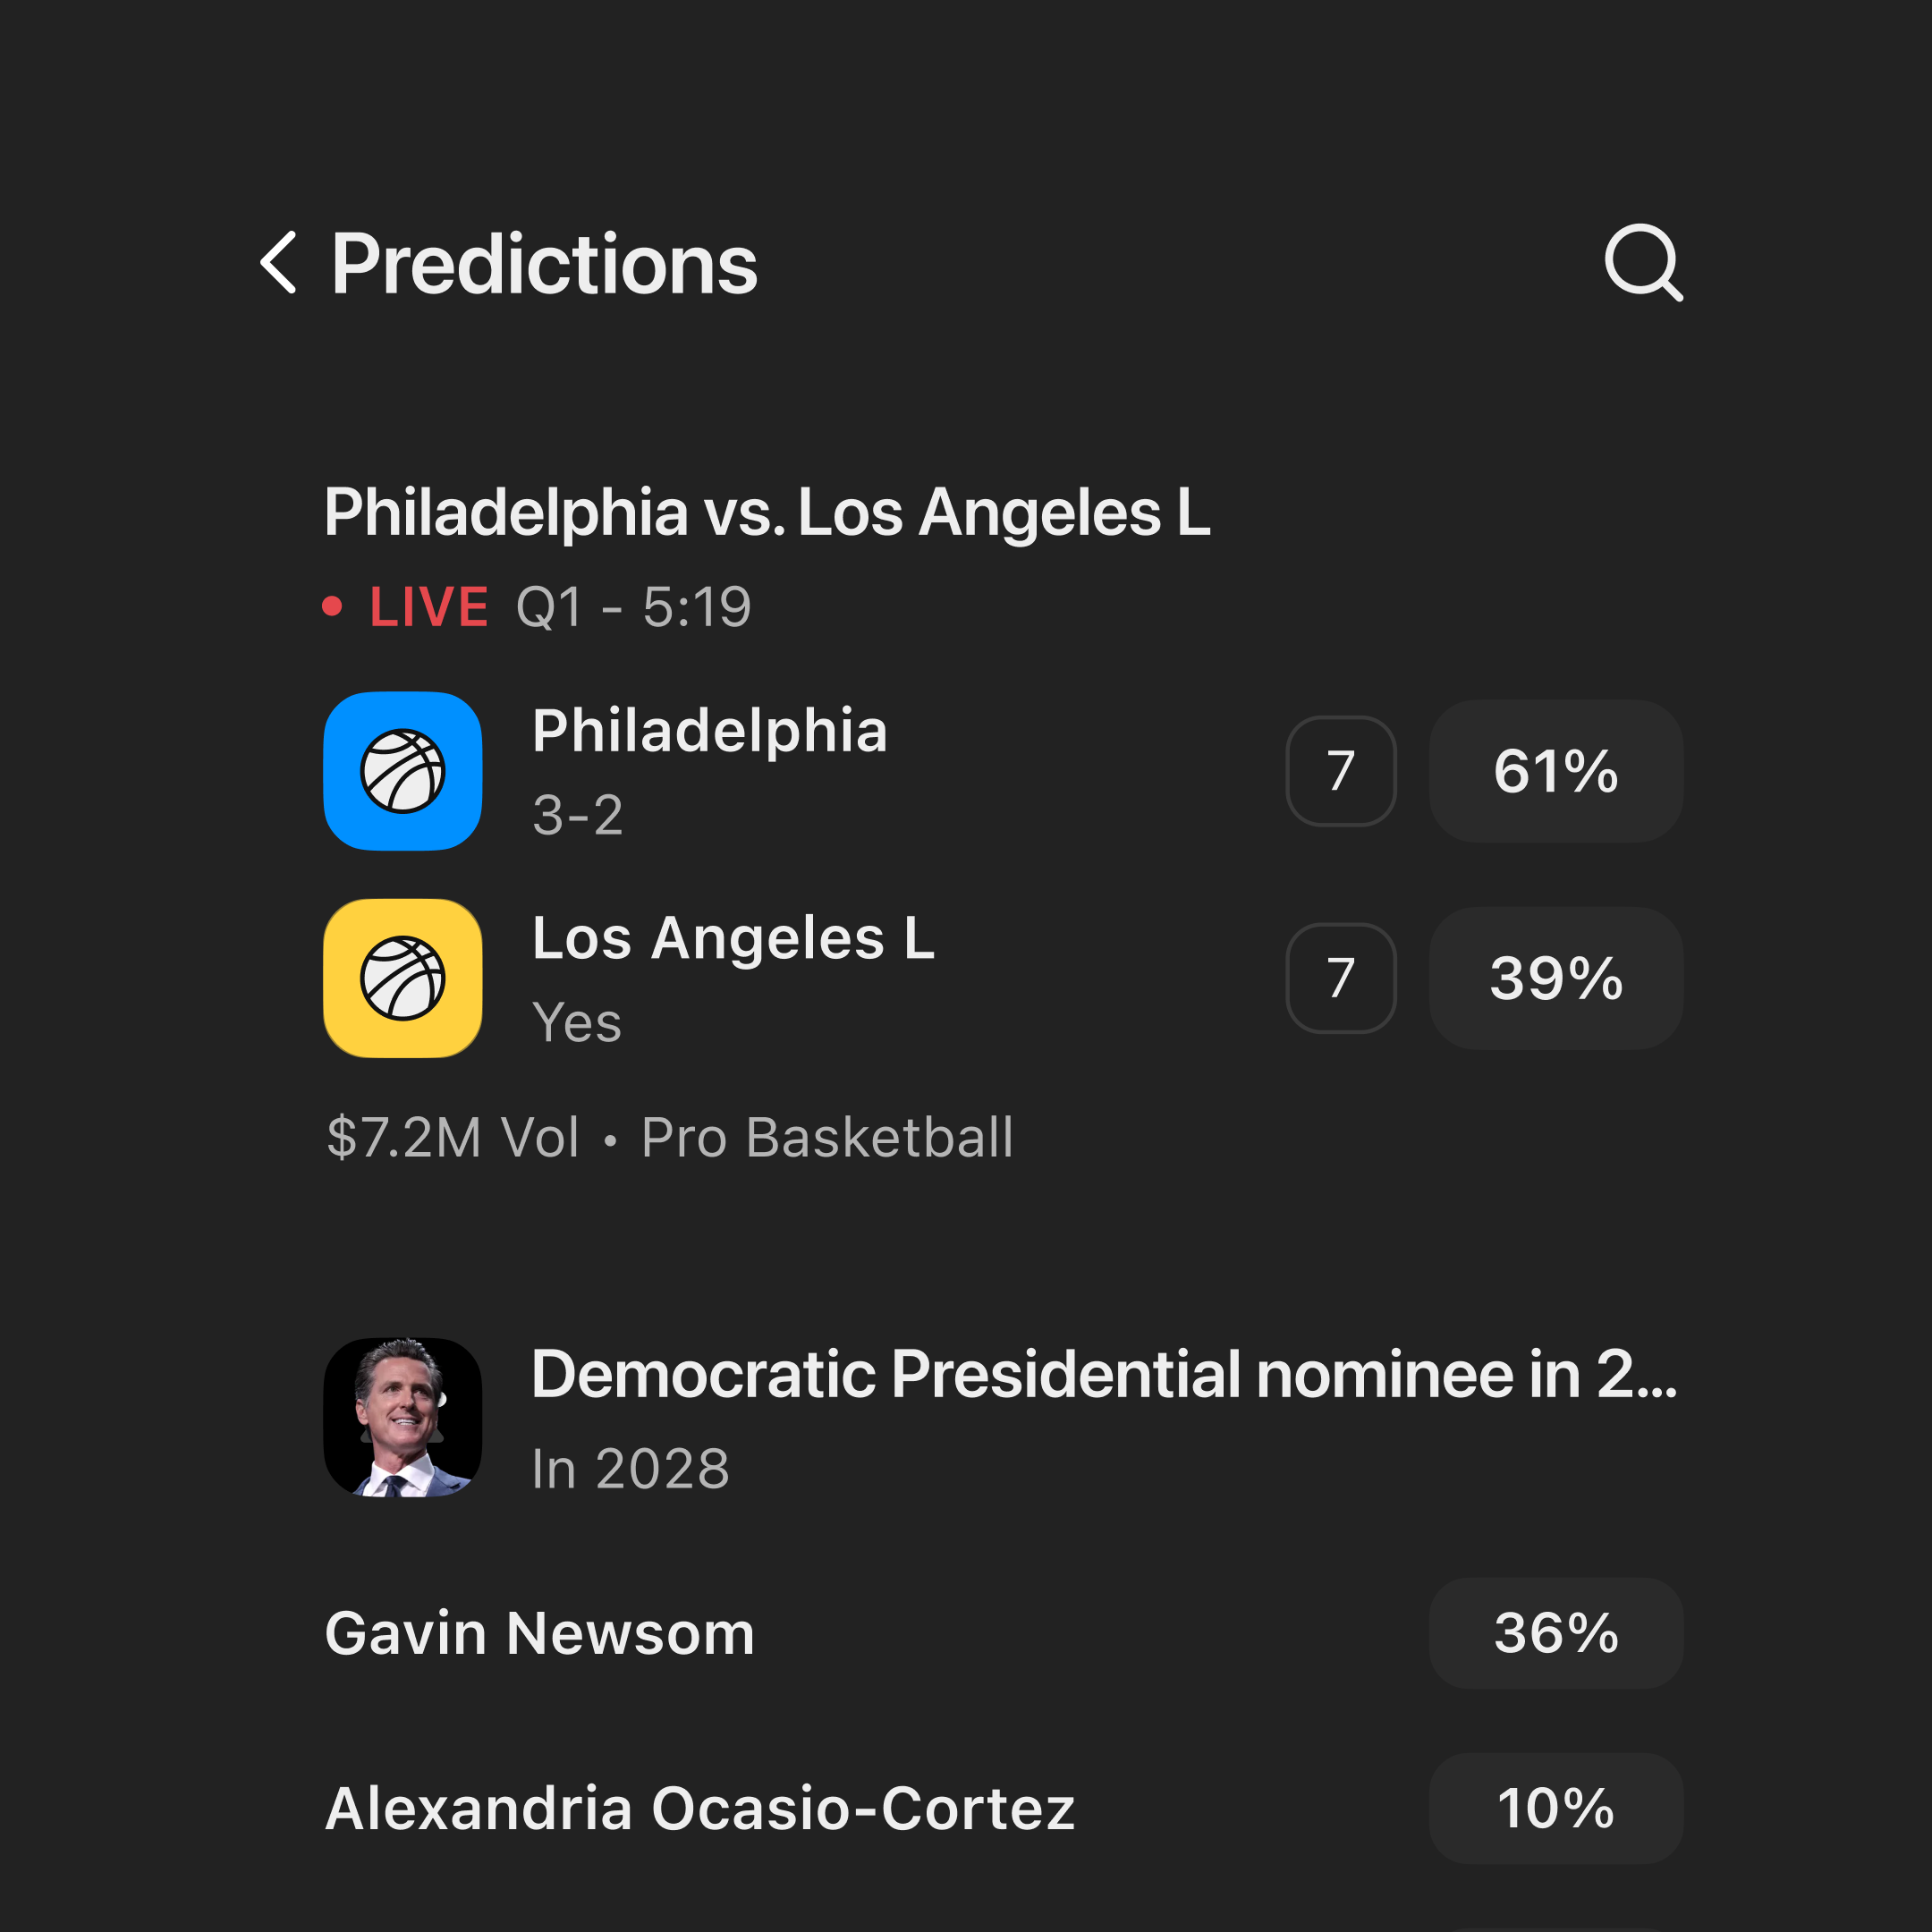Click the 7 badge next to Los Angeles L
This screenshot has height=1932, width=1932.
tap(1340, 978)
